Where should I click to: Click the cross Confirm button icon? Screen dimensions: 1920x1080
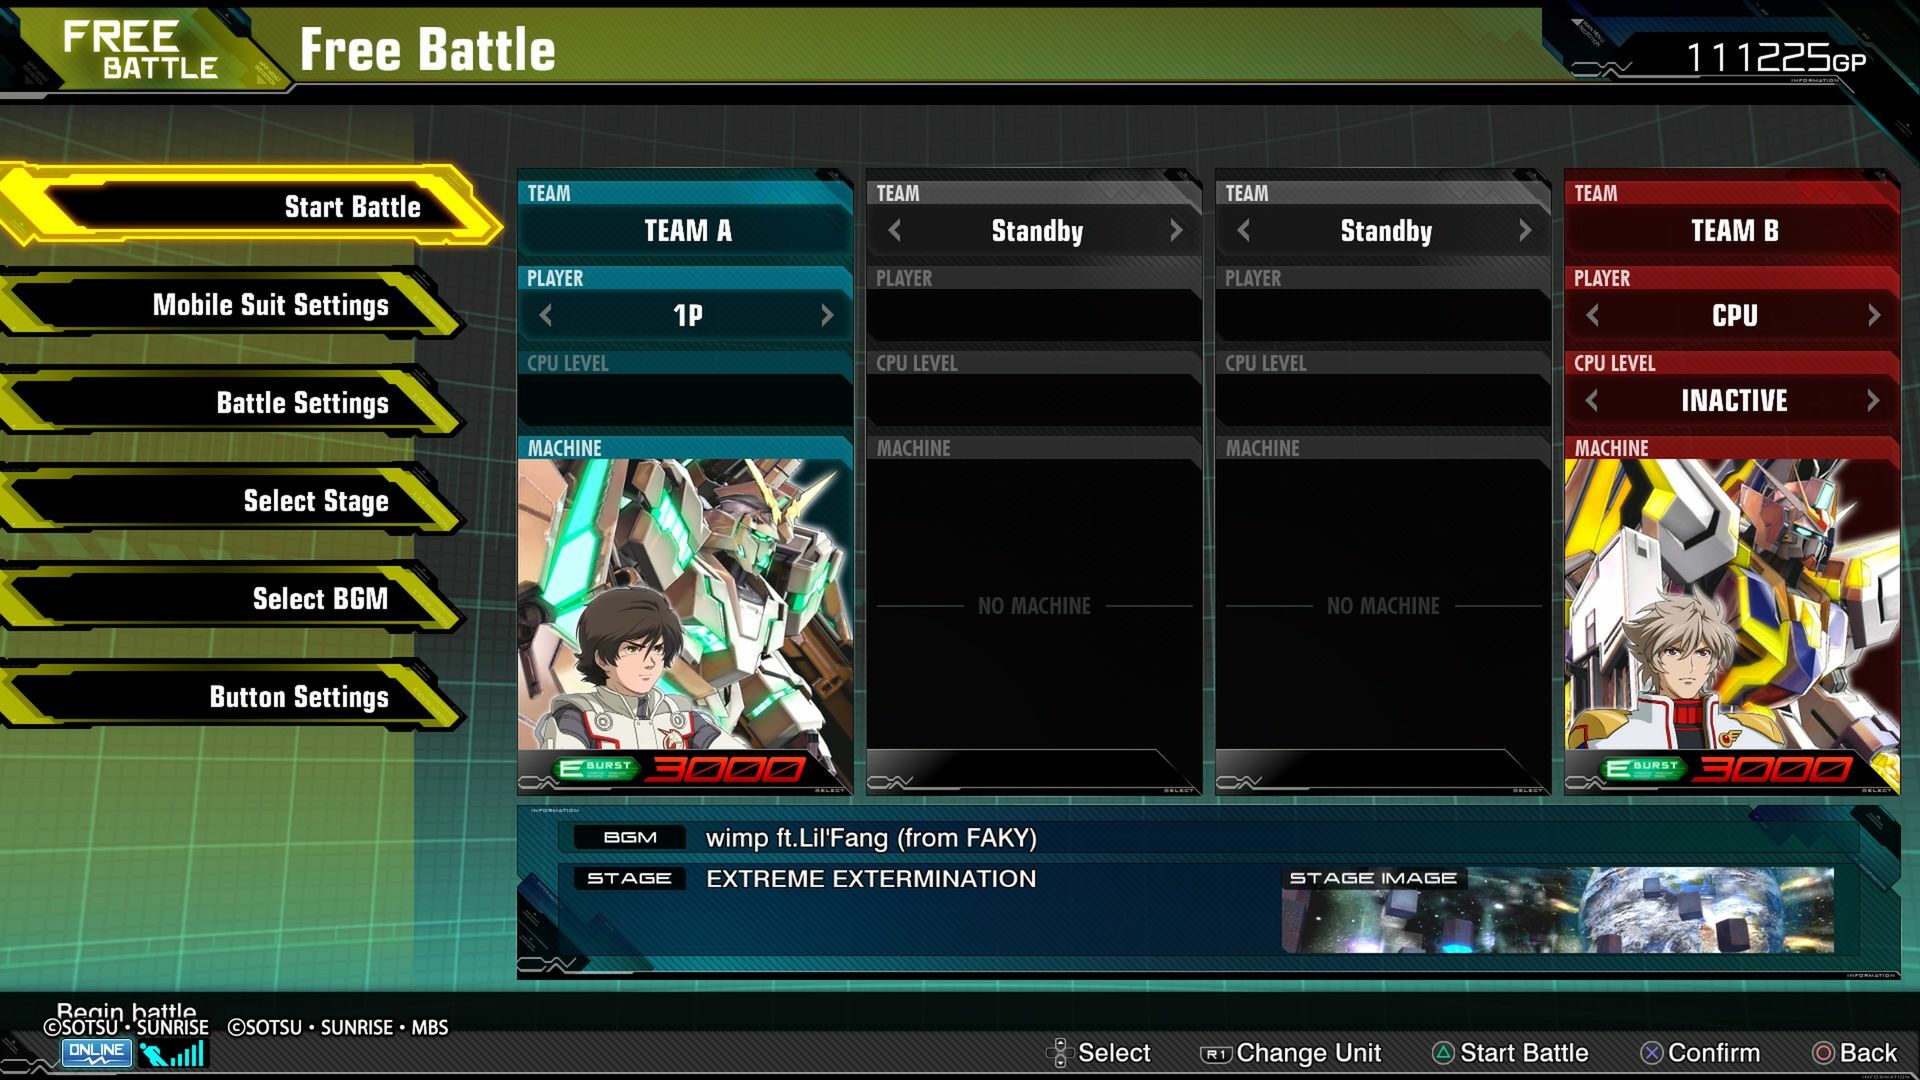1651,1053
